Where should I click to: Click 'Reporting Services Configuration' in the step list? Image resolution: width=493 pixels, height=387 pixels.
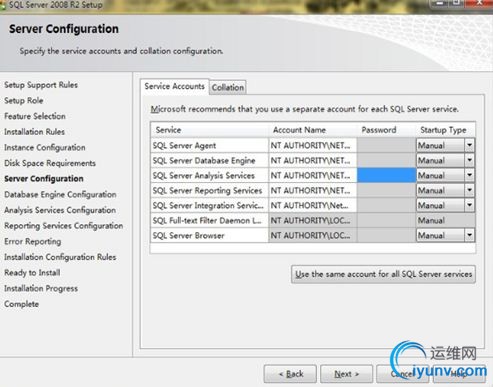point(63,226)
